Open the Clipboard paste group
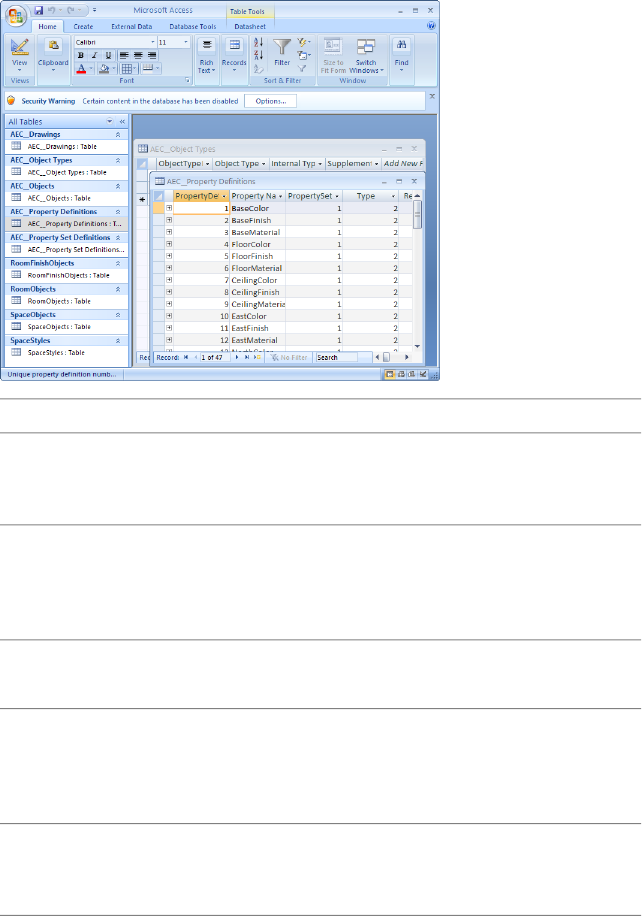The width and height of the screenshot is (642, 916). pyautogui.click(x=53, y=55)
